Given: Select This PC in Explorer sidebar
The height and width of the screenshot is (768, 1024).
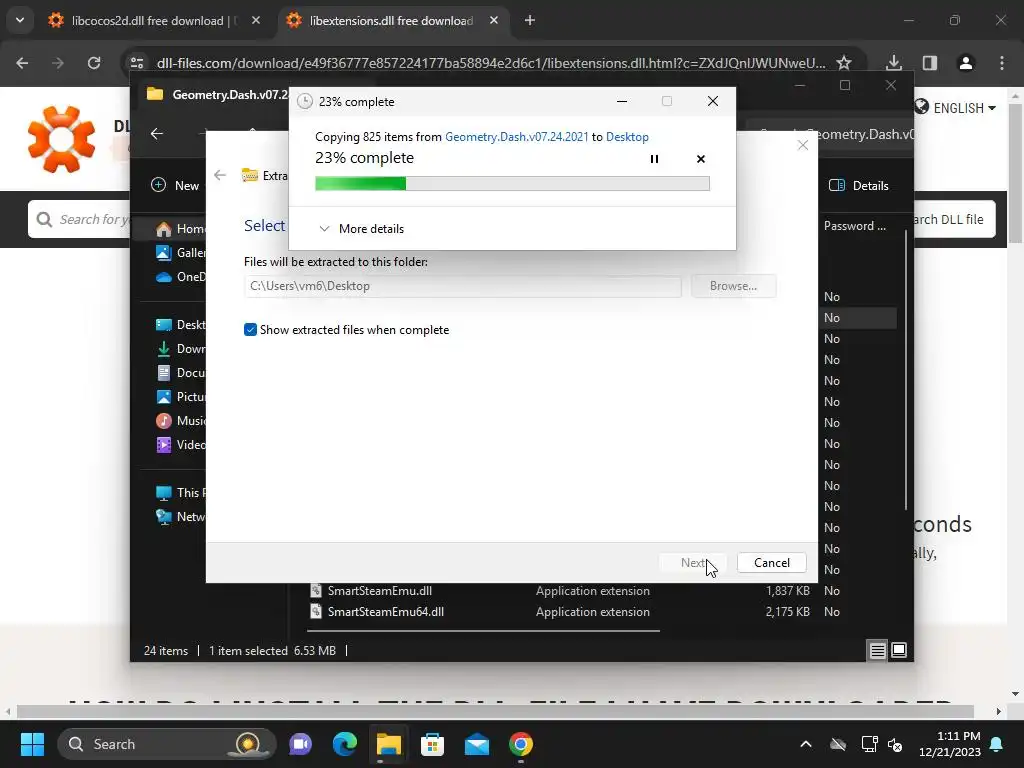Looking at the screenshot, I should 180,492.
